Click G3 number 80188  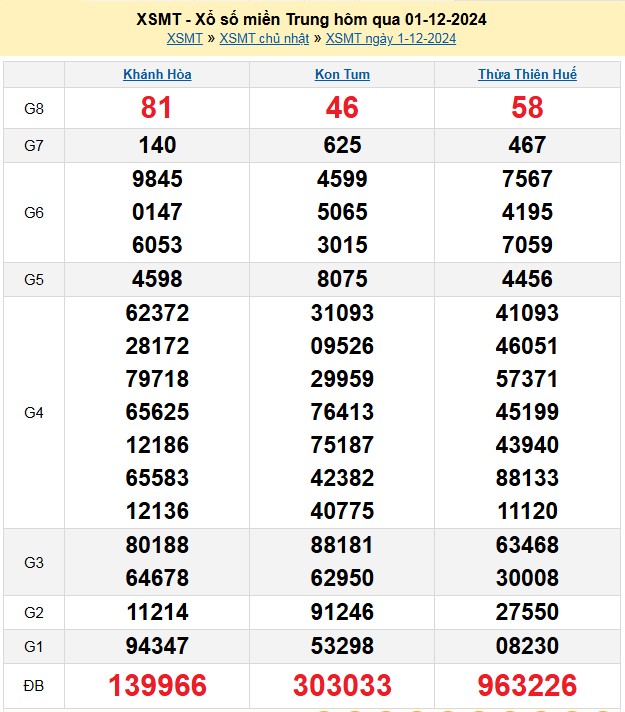click(x=157, y=545)
